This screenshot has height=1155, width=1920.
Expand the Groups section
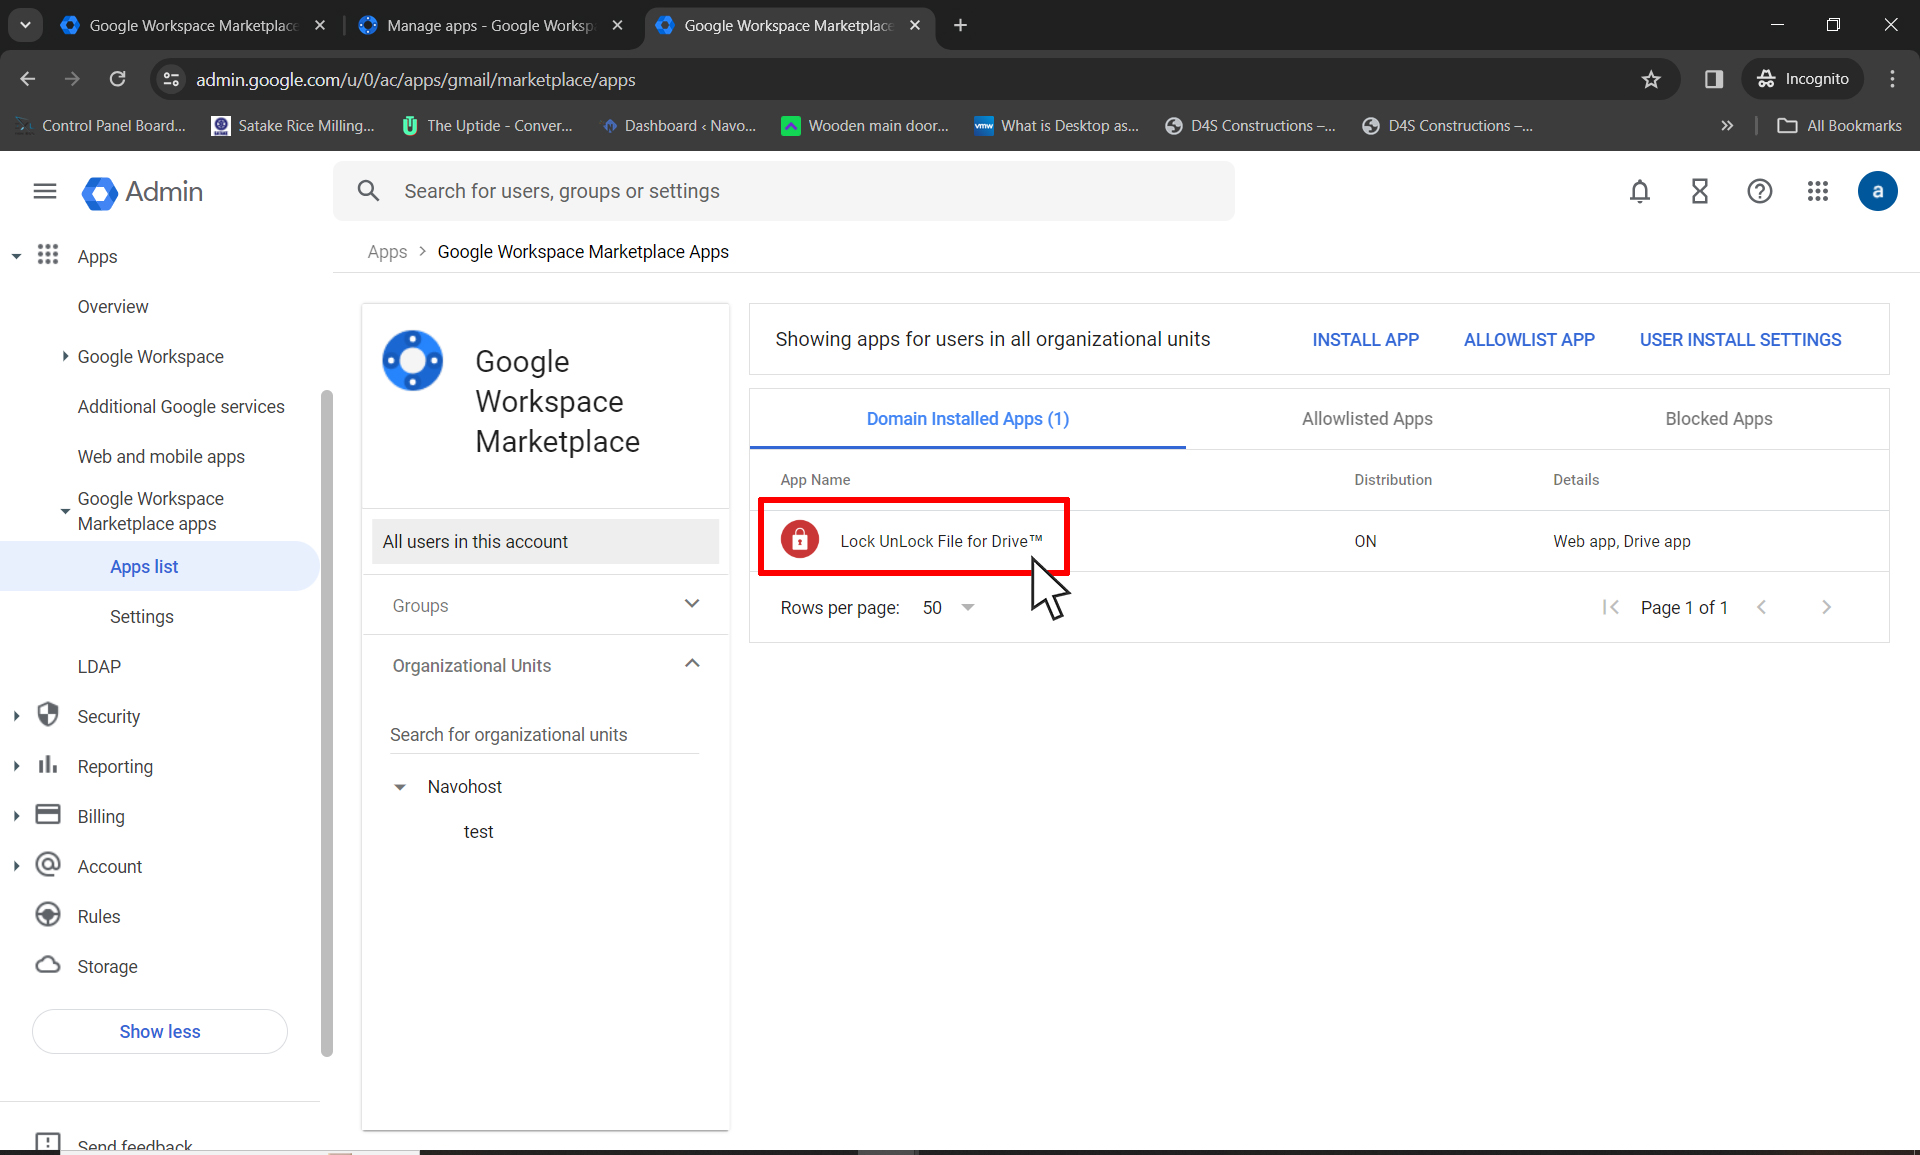point(691,604)
